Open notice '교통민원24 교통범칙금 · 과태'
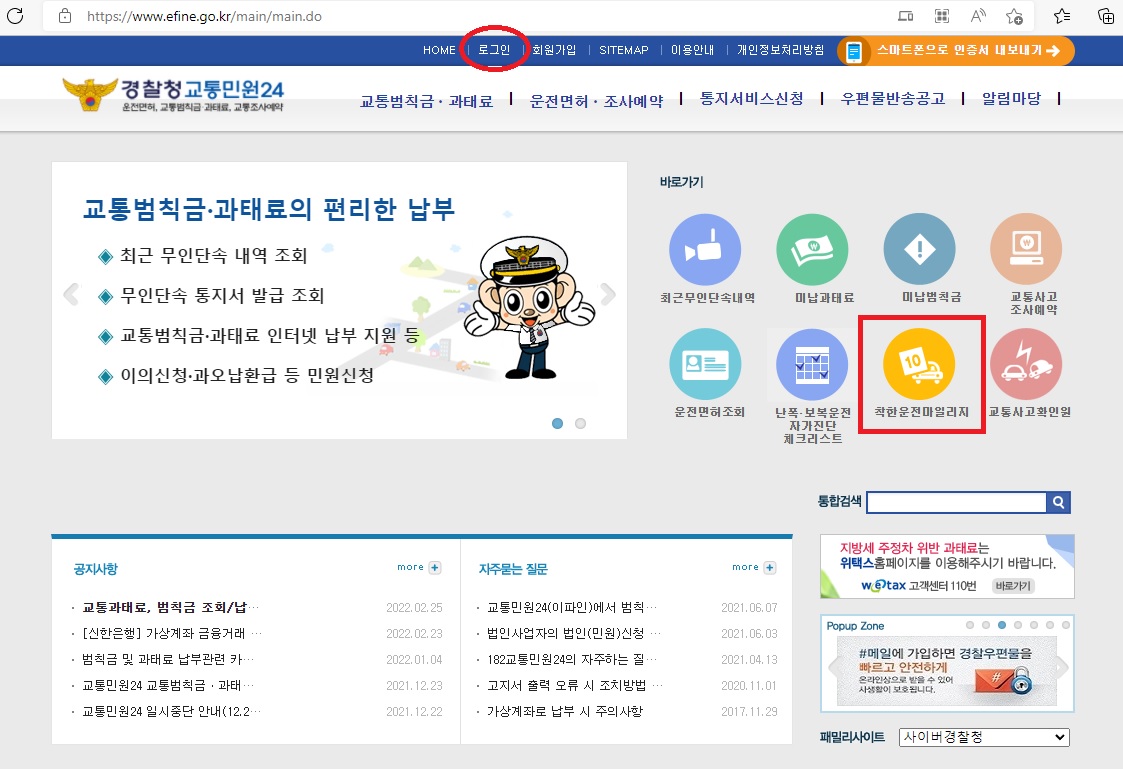 (x=168, y=685)
